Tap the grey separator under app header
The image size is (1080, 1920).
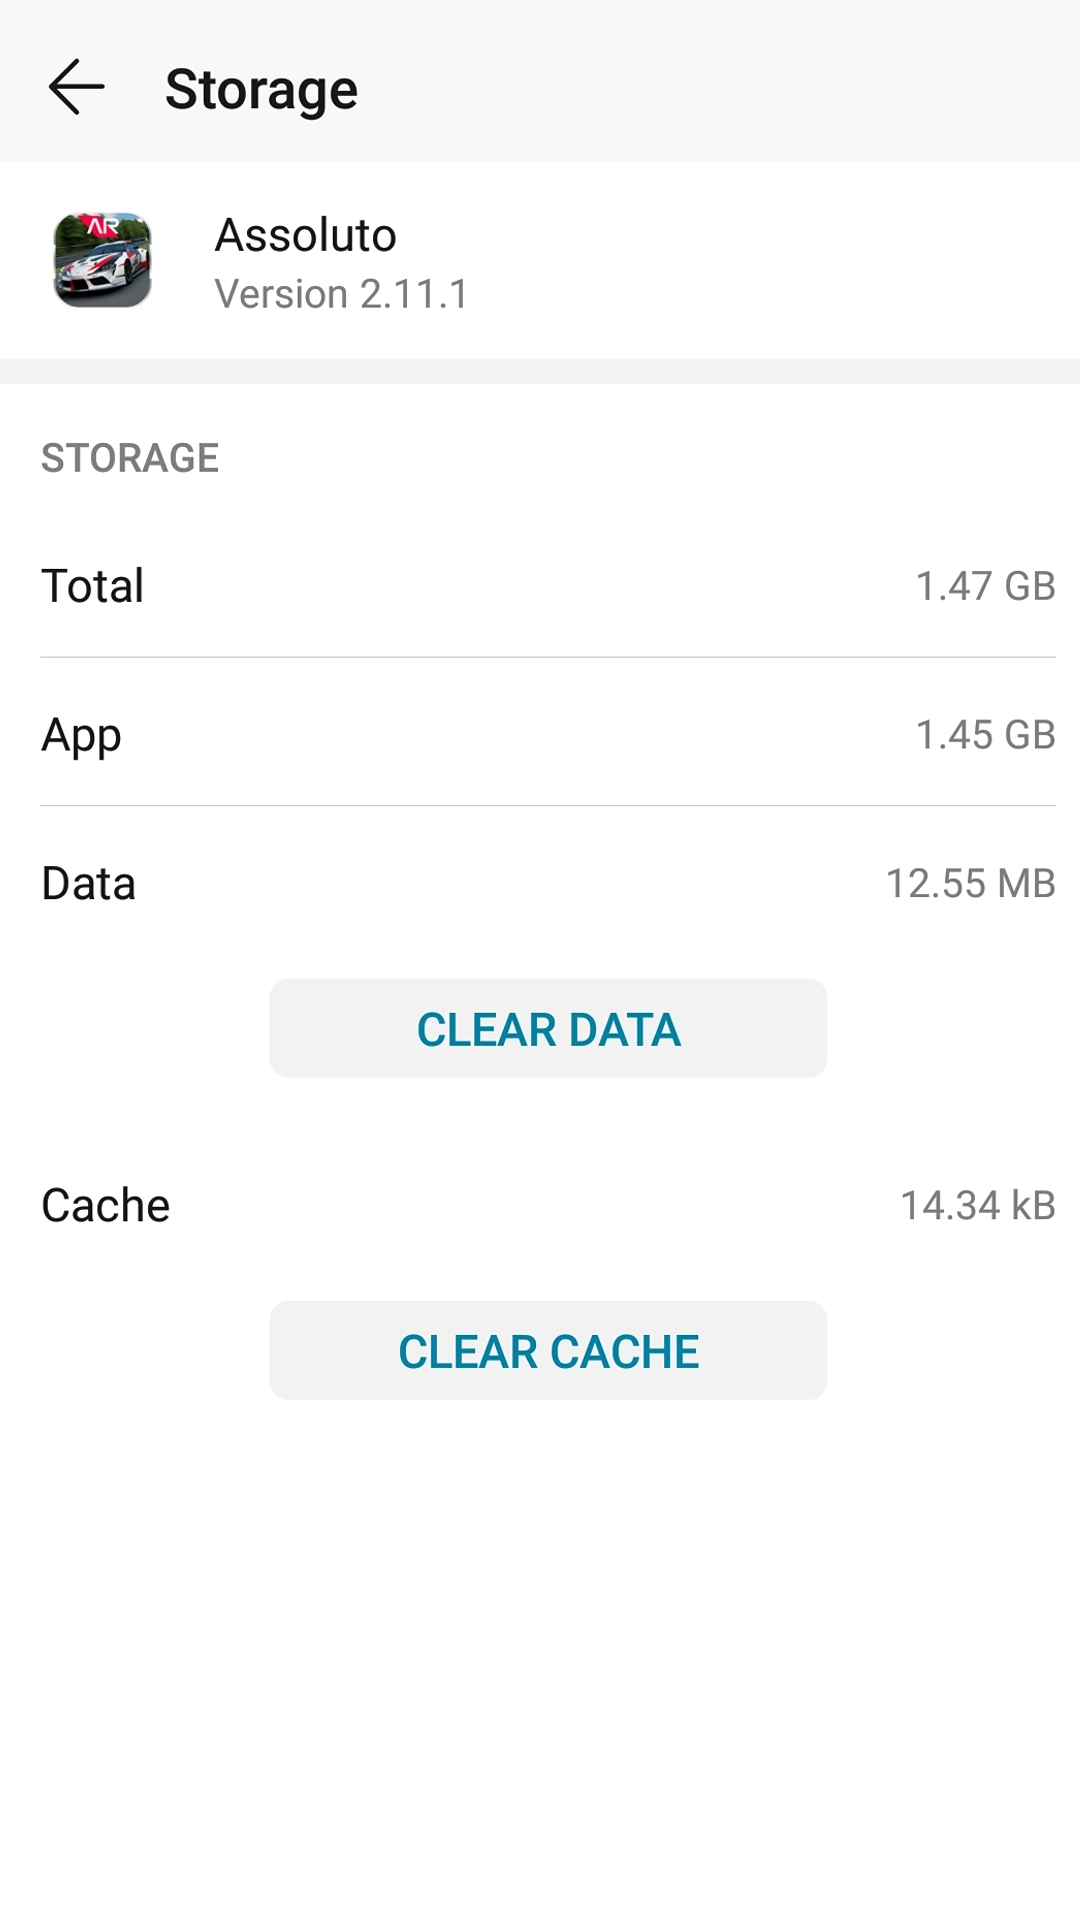point(540,371)
